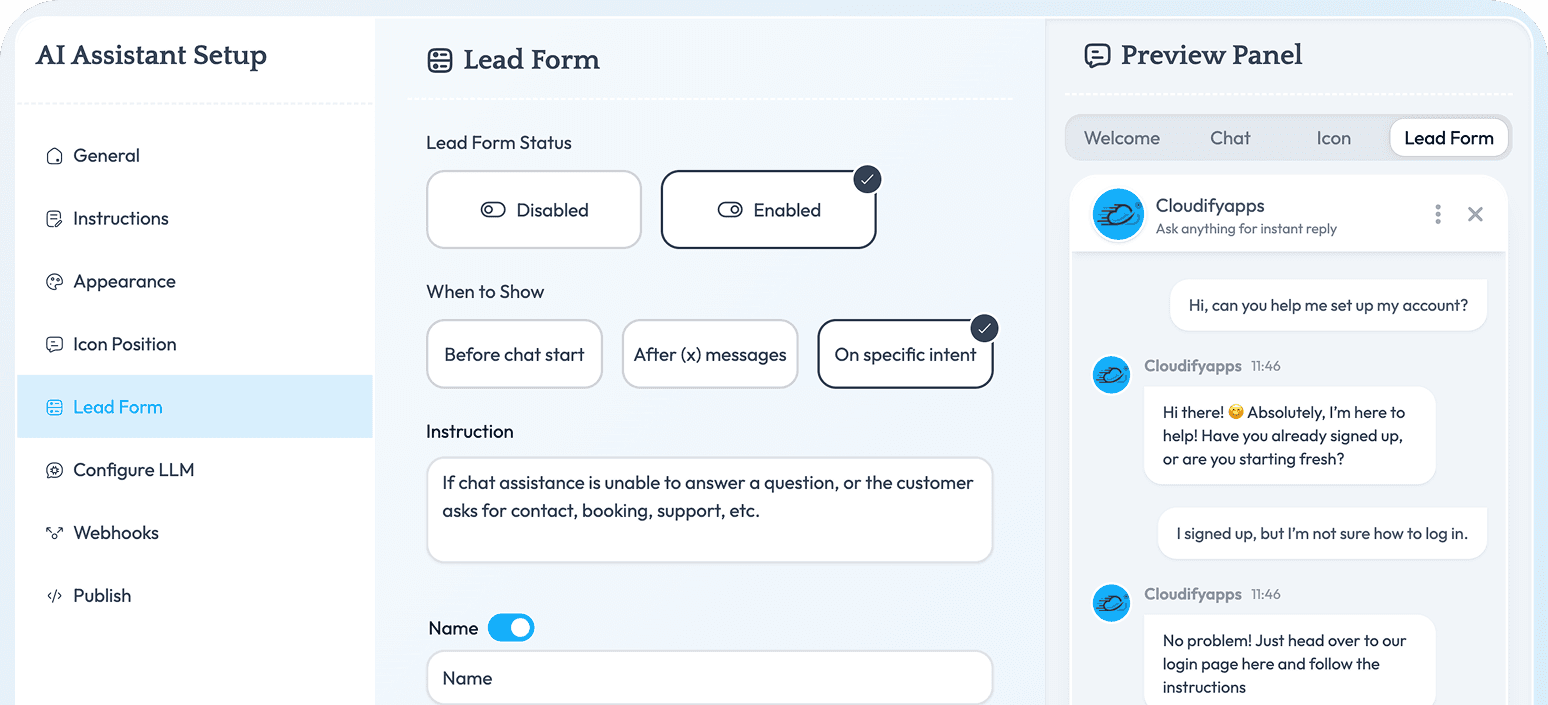Click the Instruction text area

pos(710,510)
